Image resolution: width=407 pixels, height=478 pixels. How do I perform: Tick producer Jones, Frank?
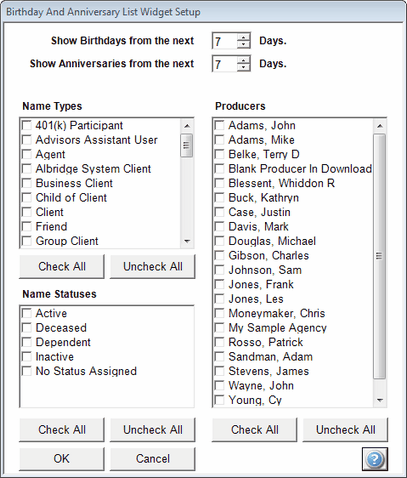click(x=219, y=284)
